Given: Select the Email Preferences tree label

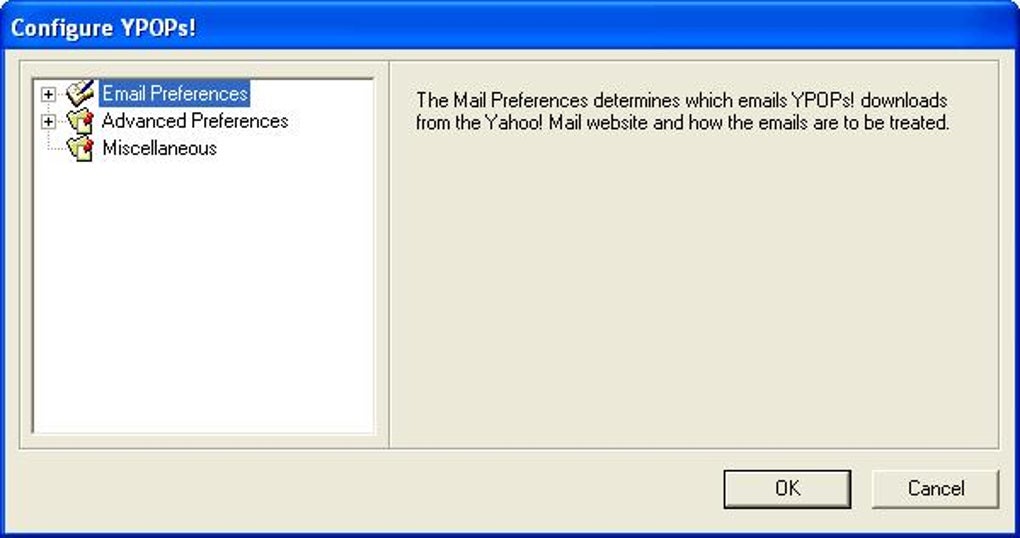Looking at the screenshot, I should 175,94.
